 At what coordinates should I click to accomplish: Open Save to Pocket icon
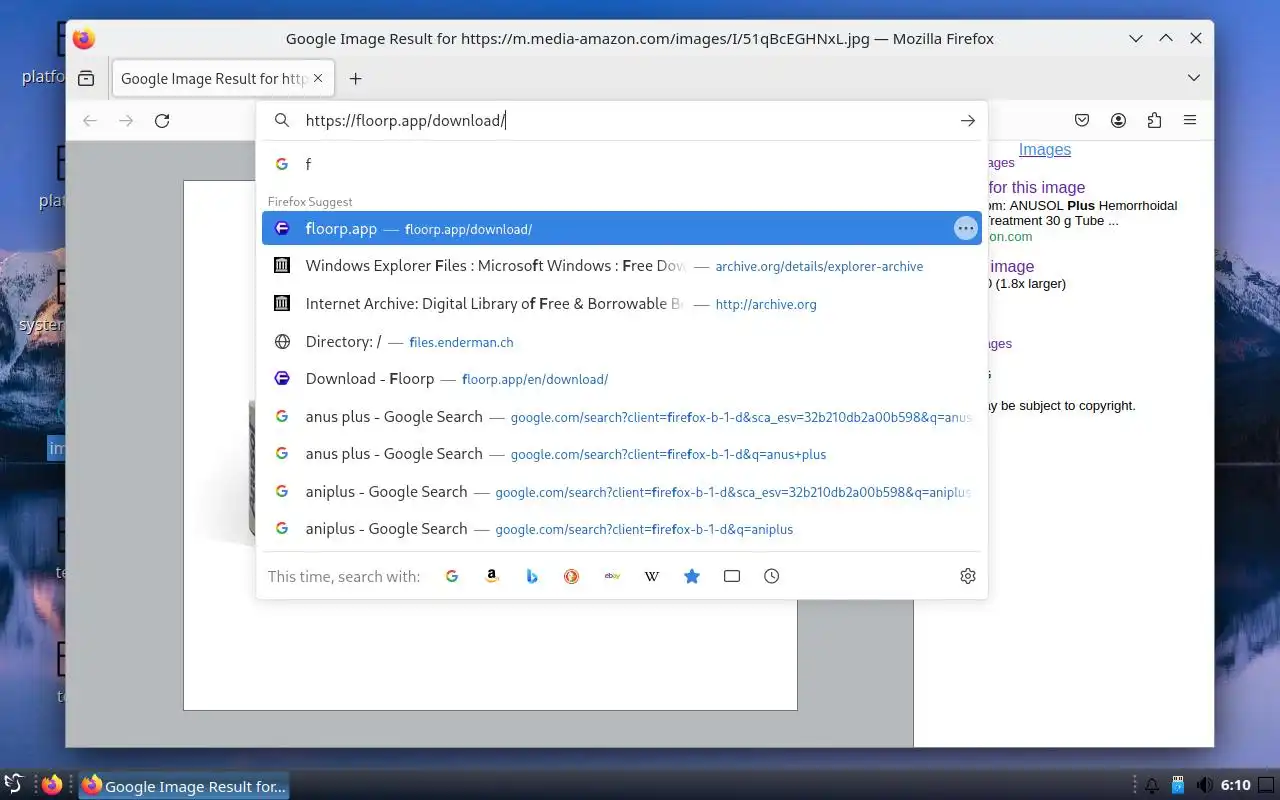click(x=1082, y=120)
